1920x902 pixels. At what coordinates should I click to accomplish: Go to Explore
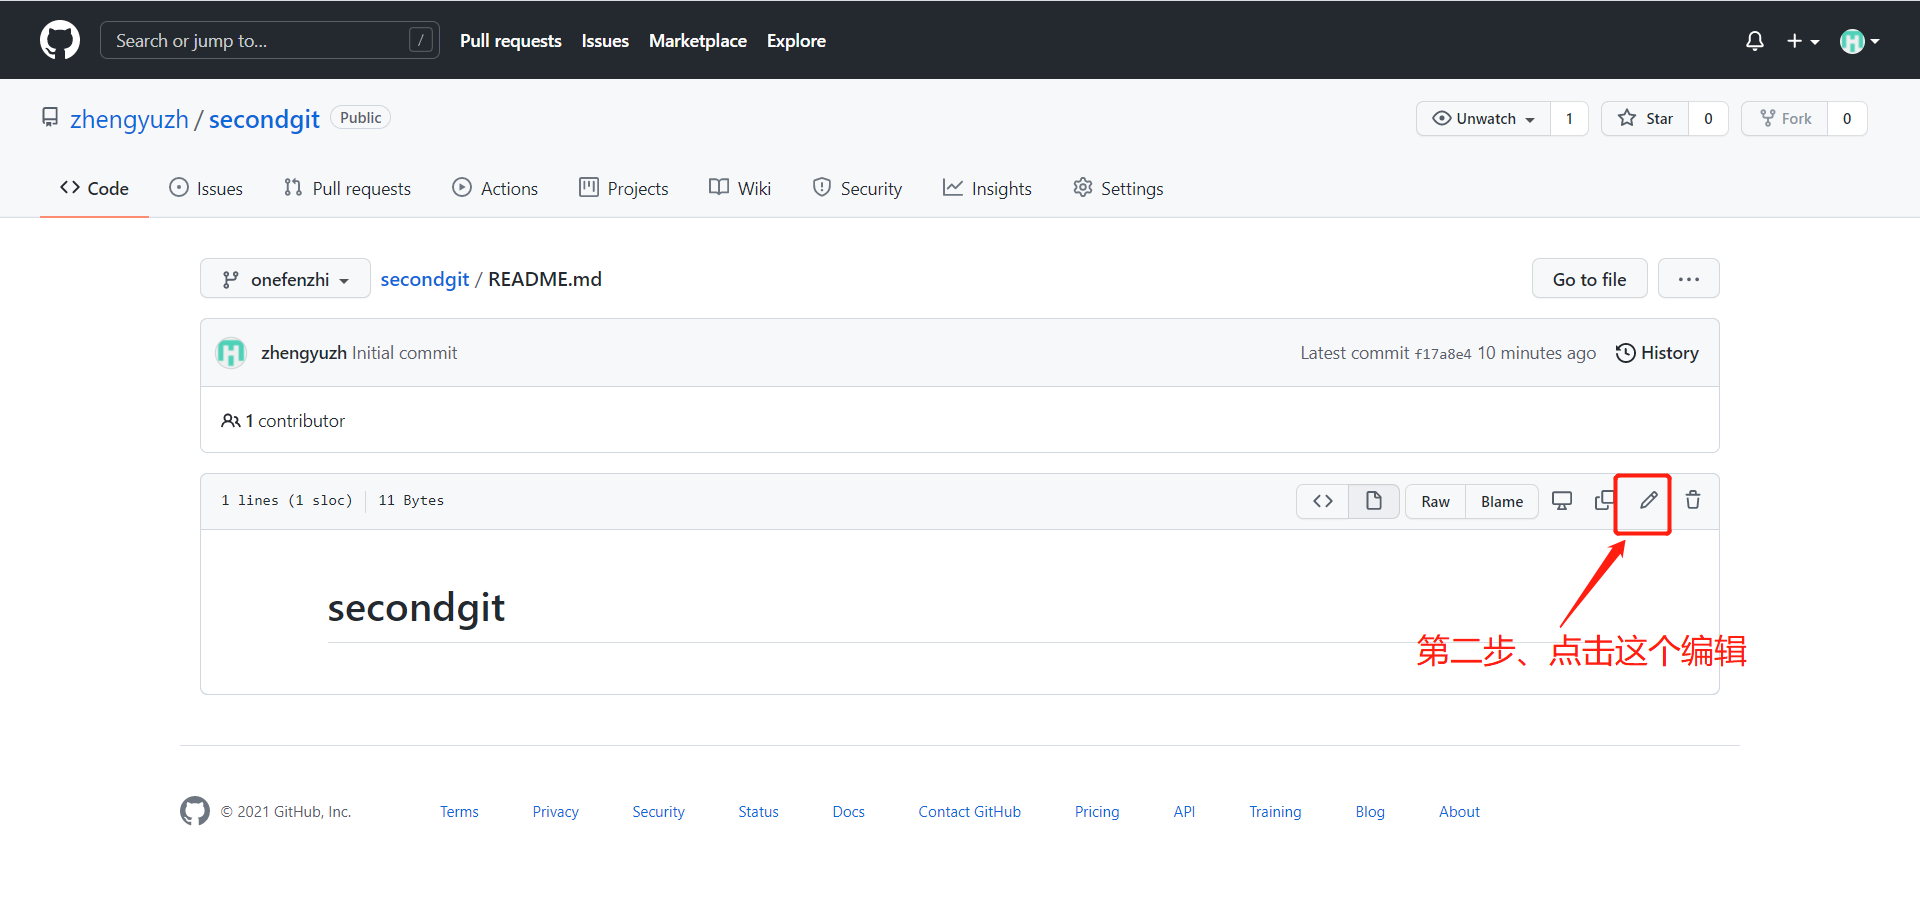click(x=796, y=41)
